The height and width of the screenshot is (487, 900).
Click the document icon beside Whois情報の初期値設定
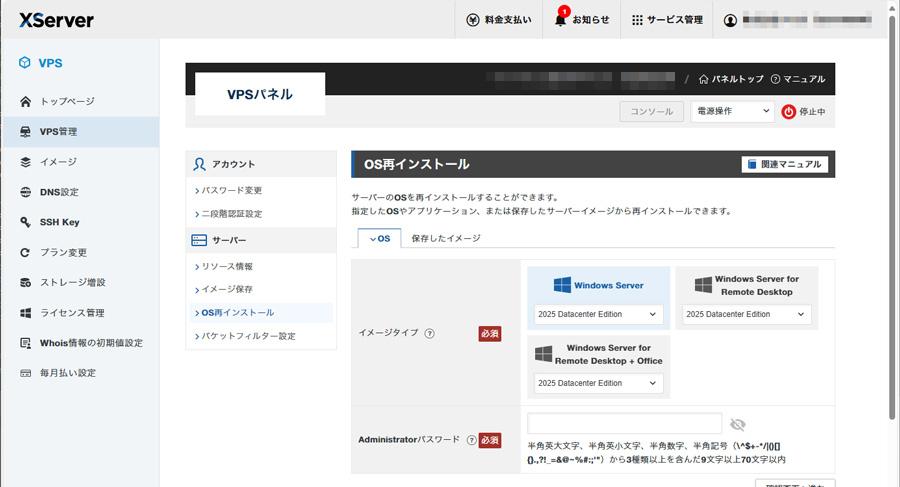(x=25, y=343)
